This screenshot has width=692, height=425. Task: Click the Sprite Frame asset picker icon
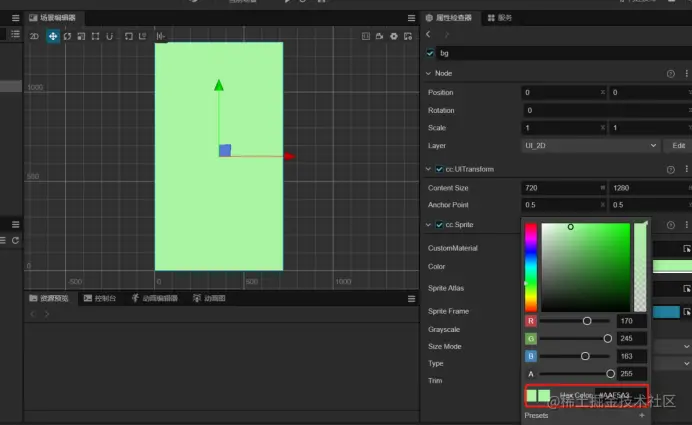pyautogui.click(x=687, y=312)
